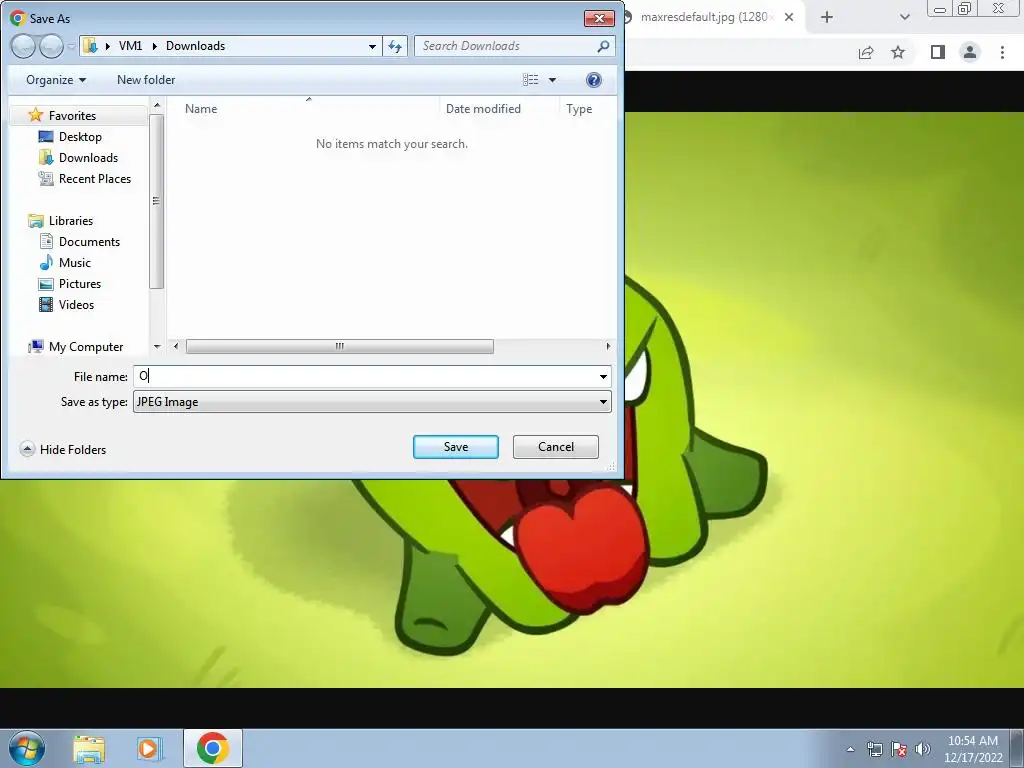
Task: Sort by the Type column header
Action: pyautogui.click(x=579, y=108)
